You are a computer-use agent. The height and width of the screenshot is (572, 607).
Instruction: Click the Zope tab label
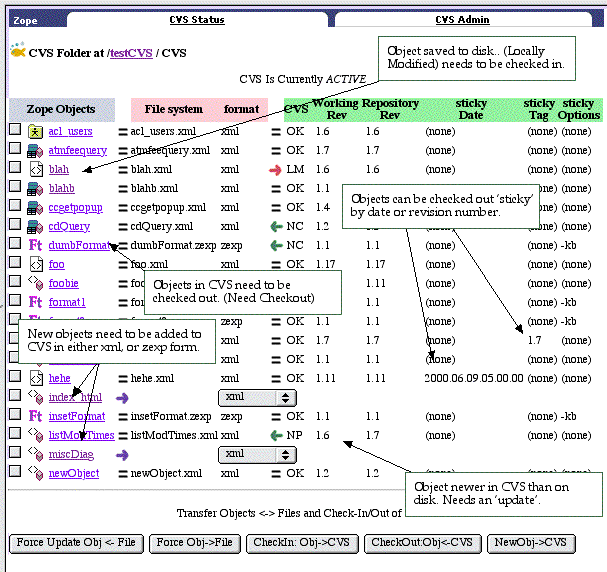(25, 21)
